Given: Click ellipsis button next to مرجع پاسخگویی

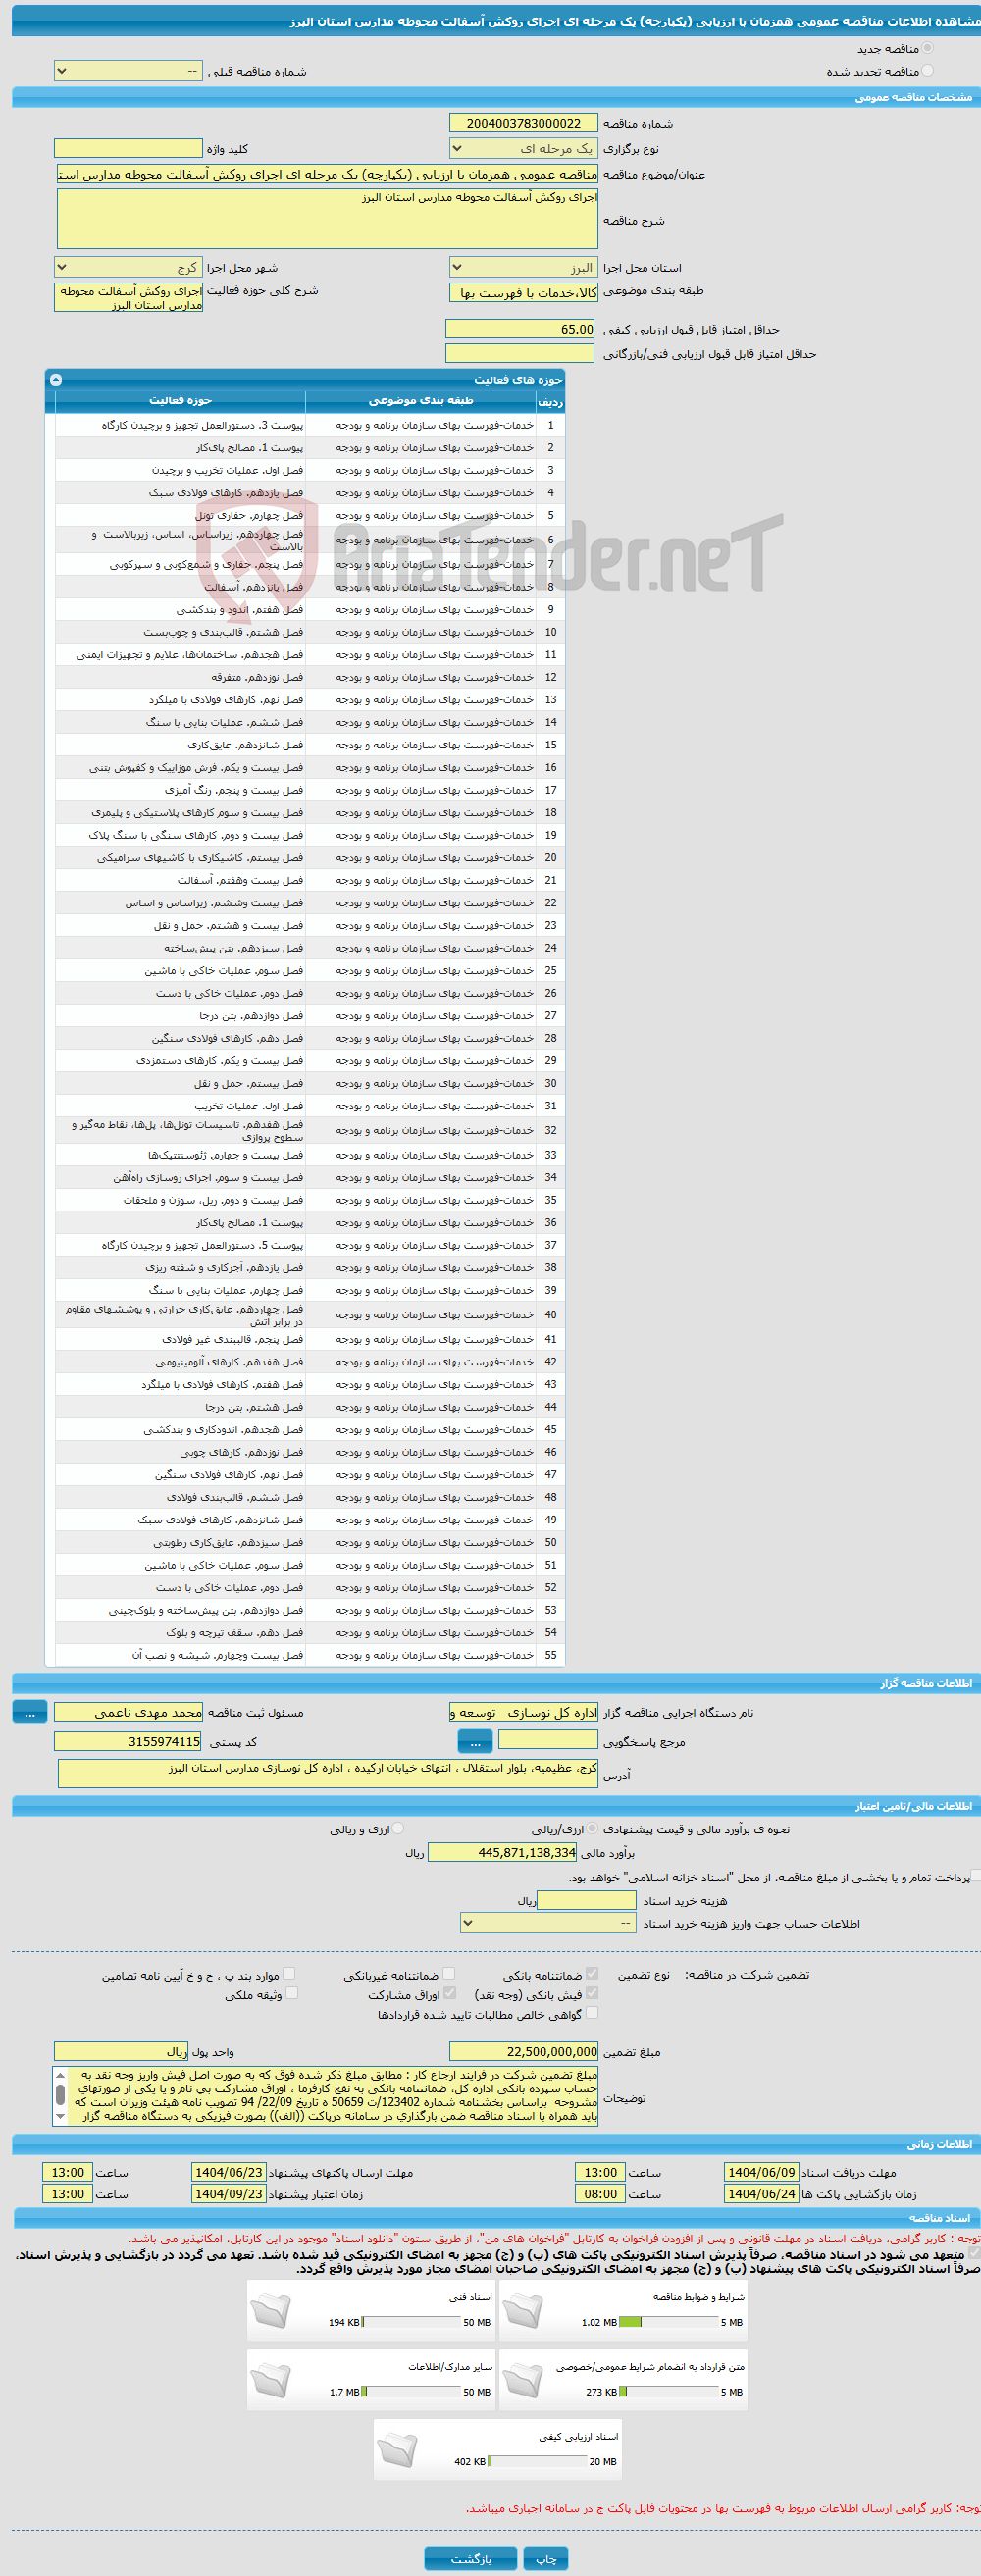Looking at the screenshot, I should [x=475, y=1741].
